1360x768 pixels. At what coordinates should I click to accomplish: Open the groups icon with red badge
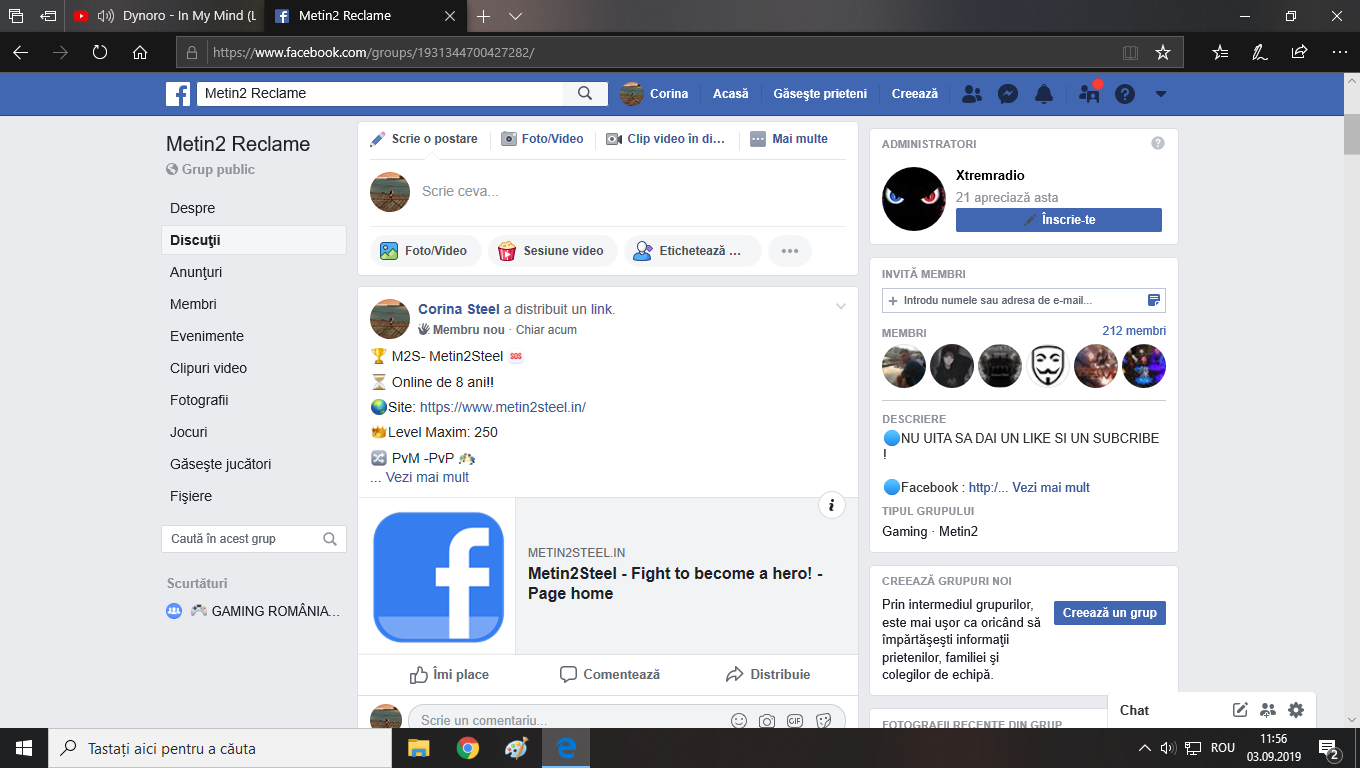tap(1089, 94)
